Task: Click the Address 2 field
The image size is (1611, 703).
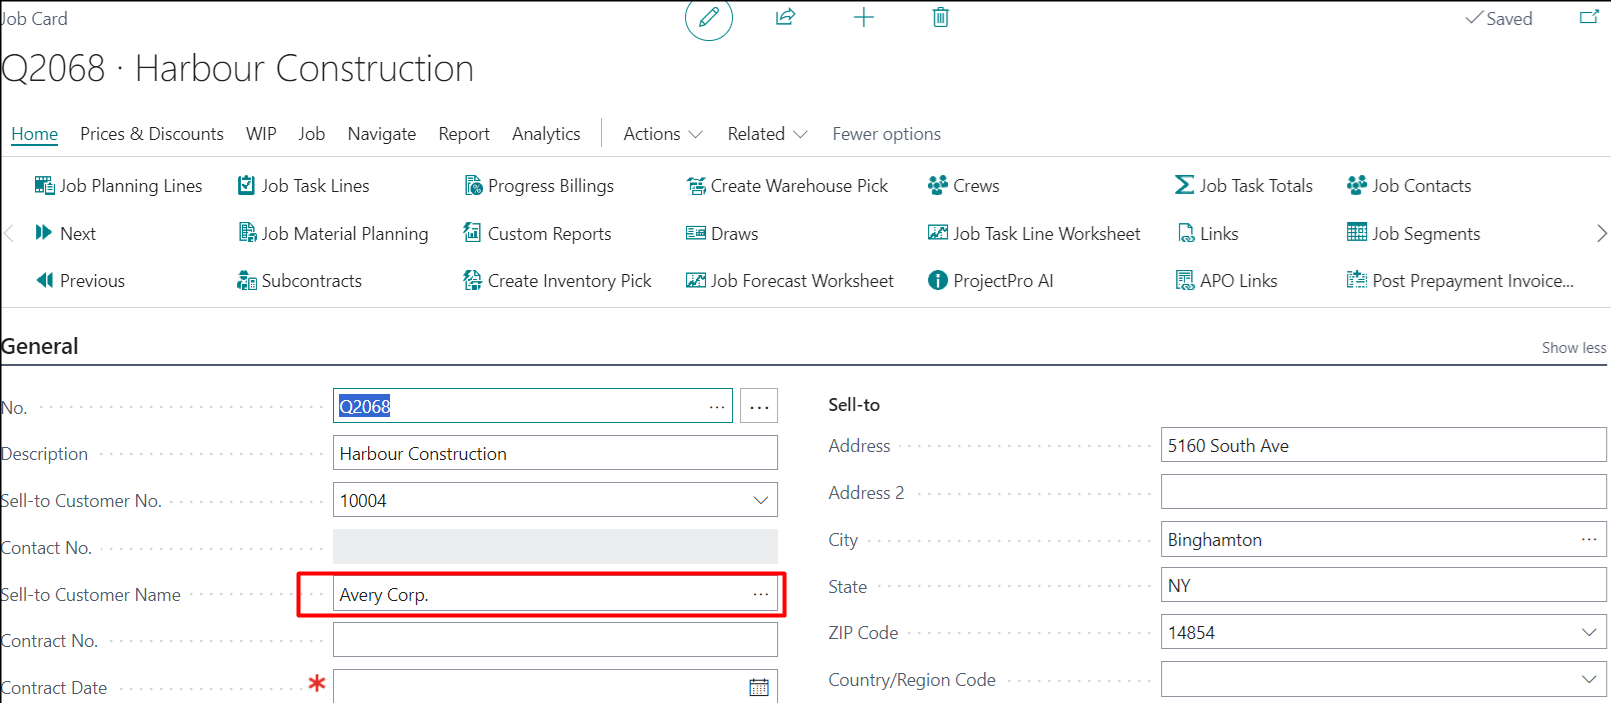Action: (1383, 492)
